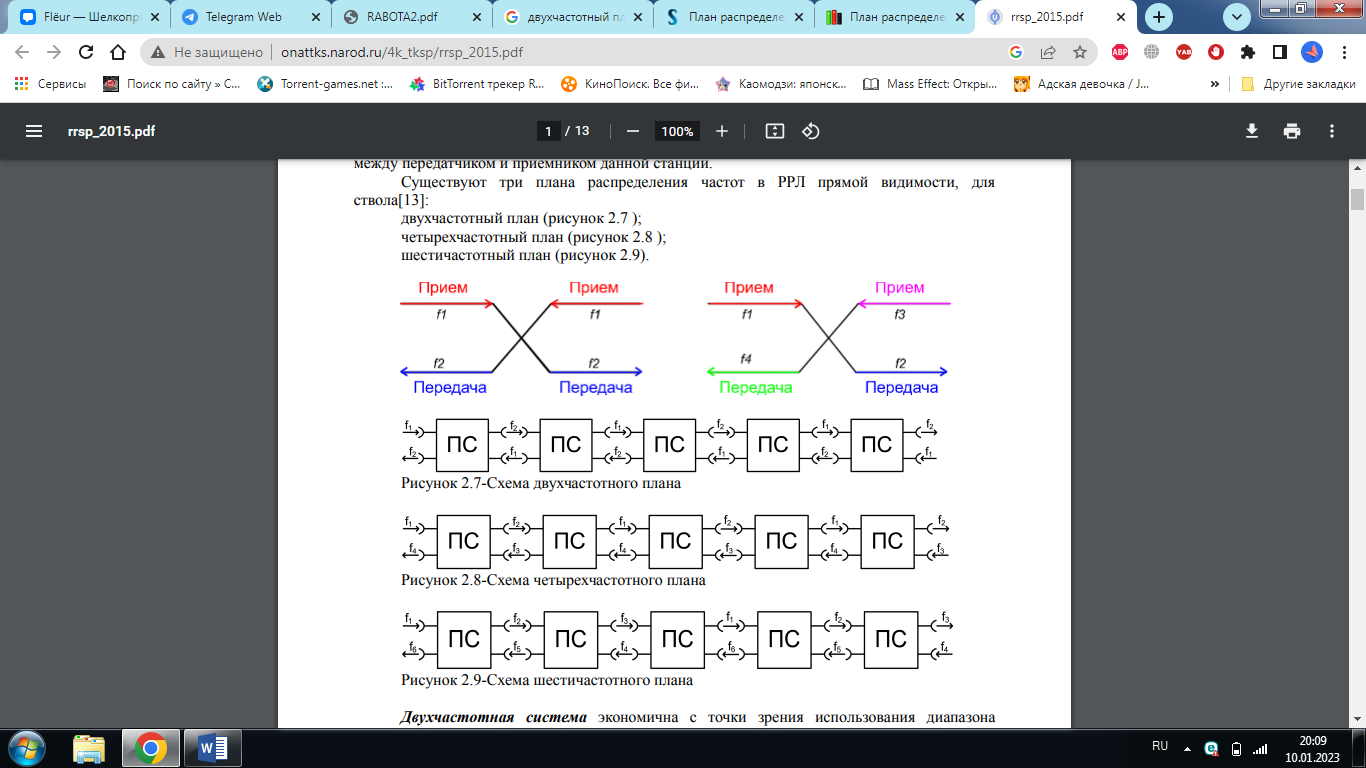Open the Mass Effect bookmark
The height and width of the screenshot is (768, 1366).
pyautogui.click(x=931, y=84)
